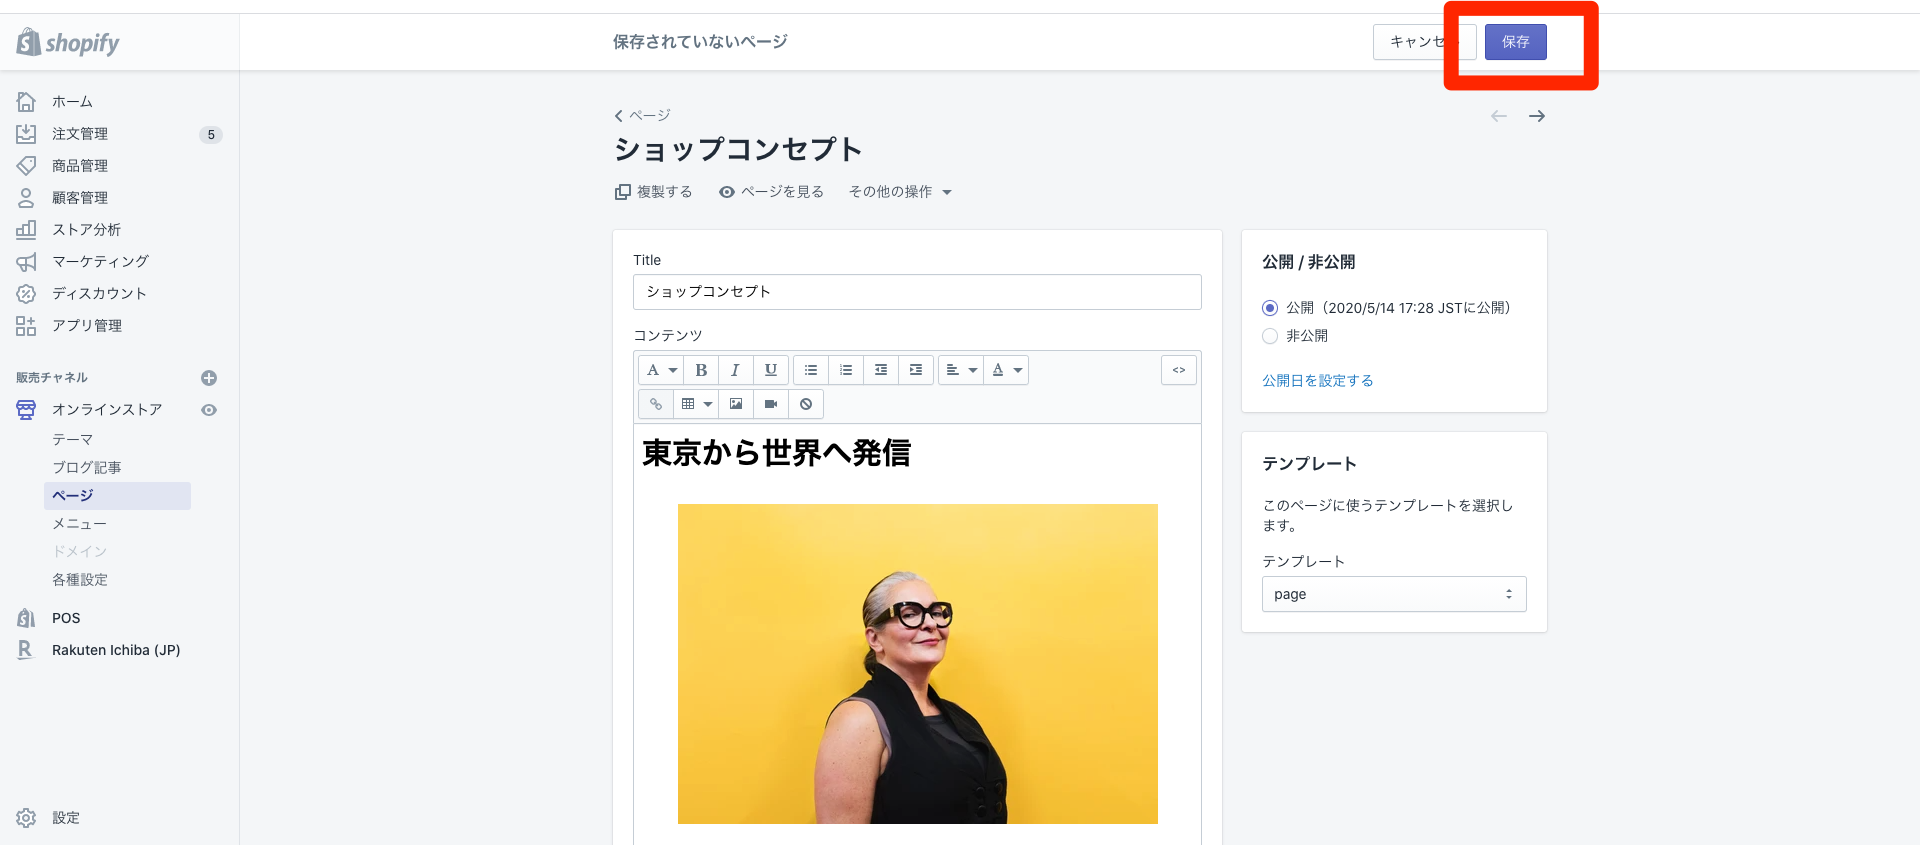Toggle underline formatting
The height and width of the screenshot is (845, 1920).
[x=771, y=370]
